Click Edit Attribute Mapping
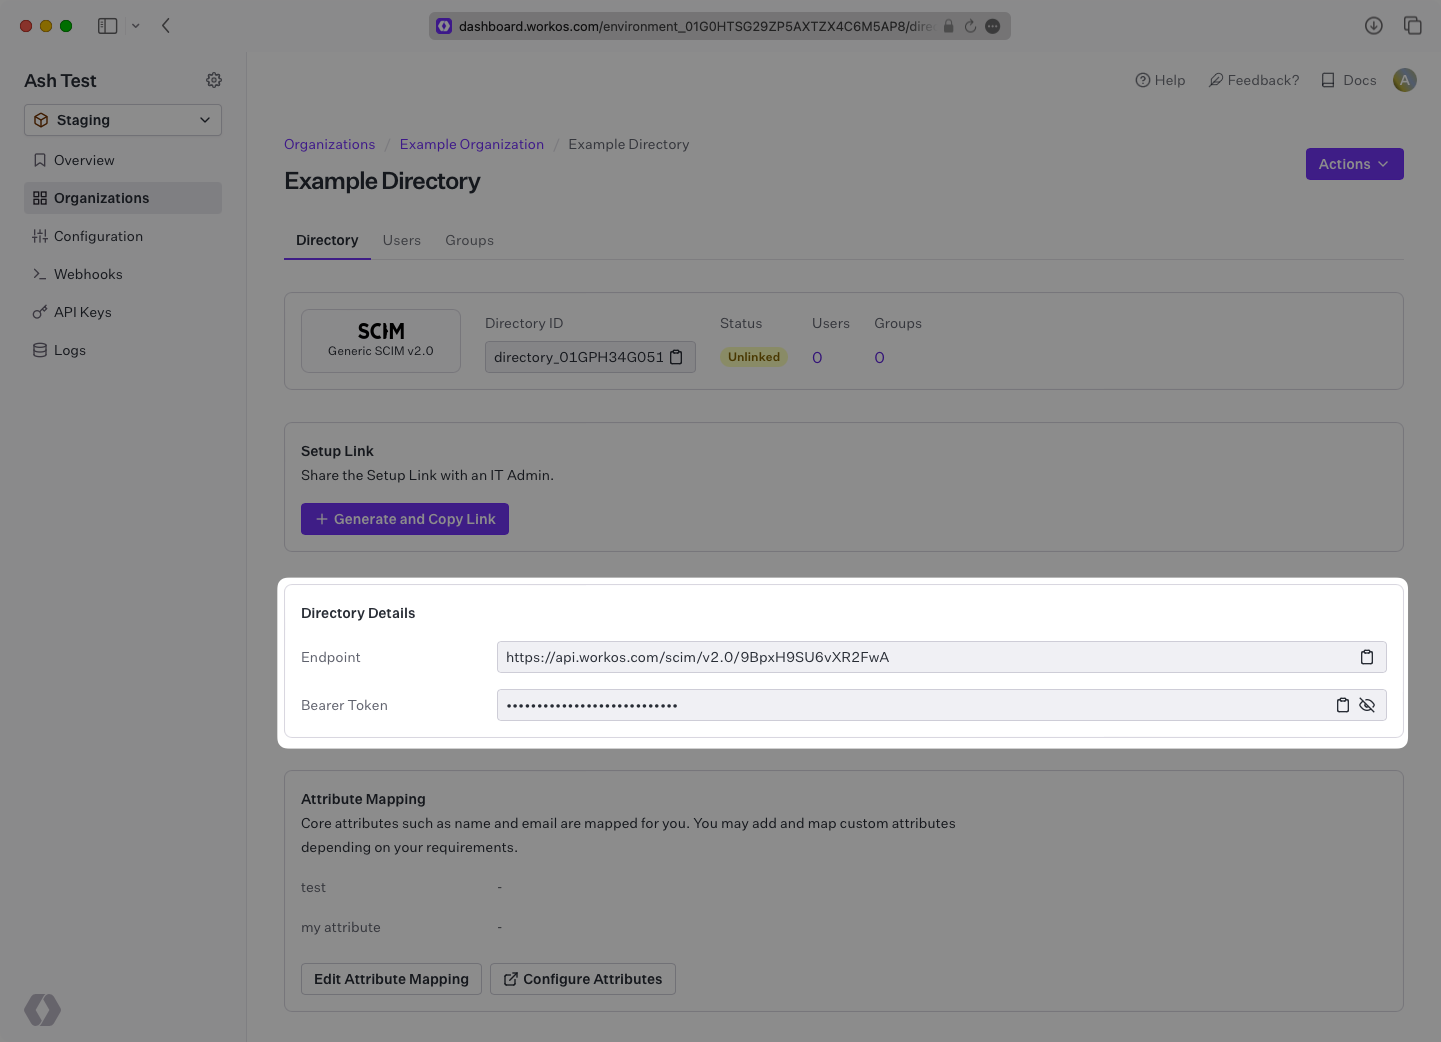 (390, 978)
